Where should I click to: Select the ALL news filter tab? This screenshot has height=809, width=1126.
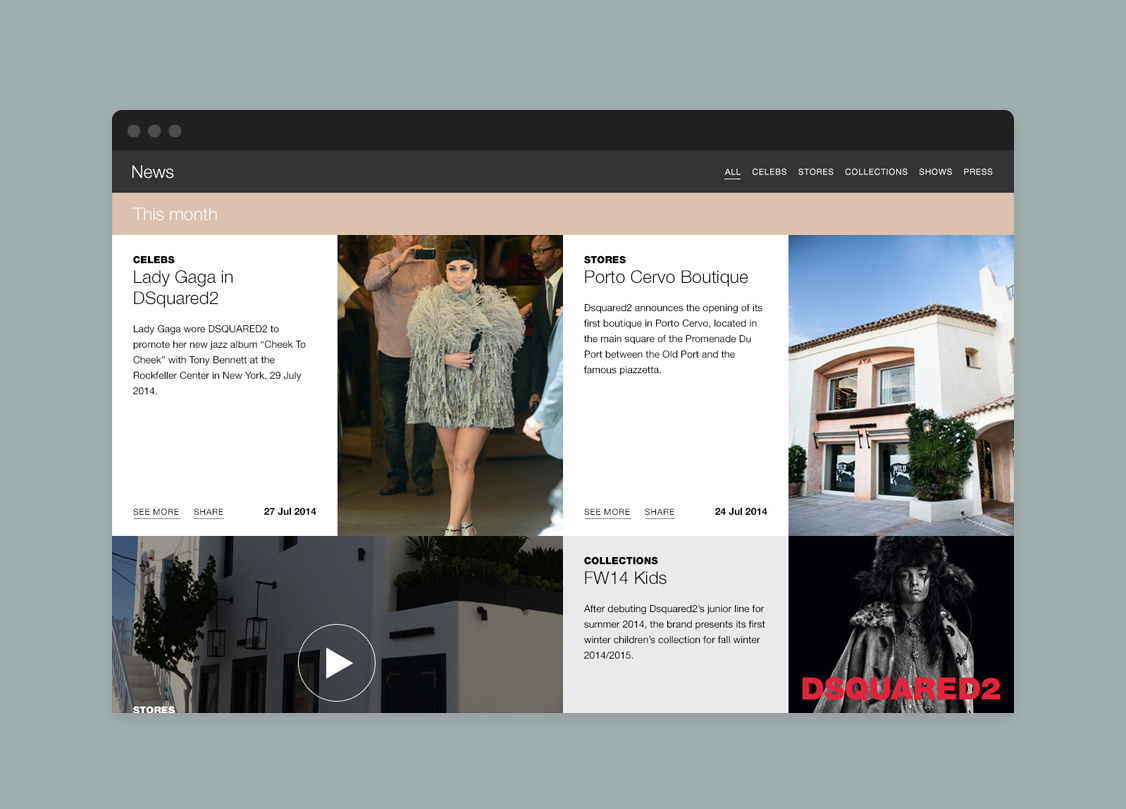pos(732,172)
